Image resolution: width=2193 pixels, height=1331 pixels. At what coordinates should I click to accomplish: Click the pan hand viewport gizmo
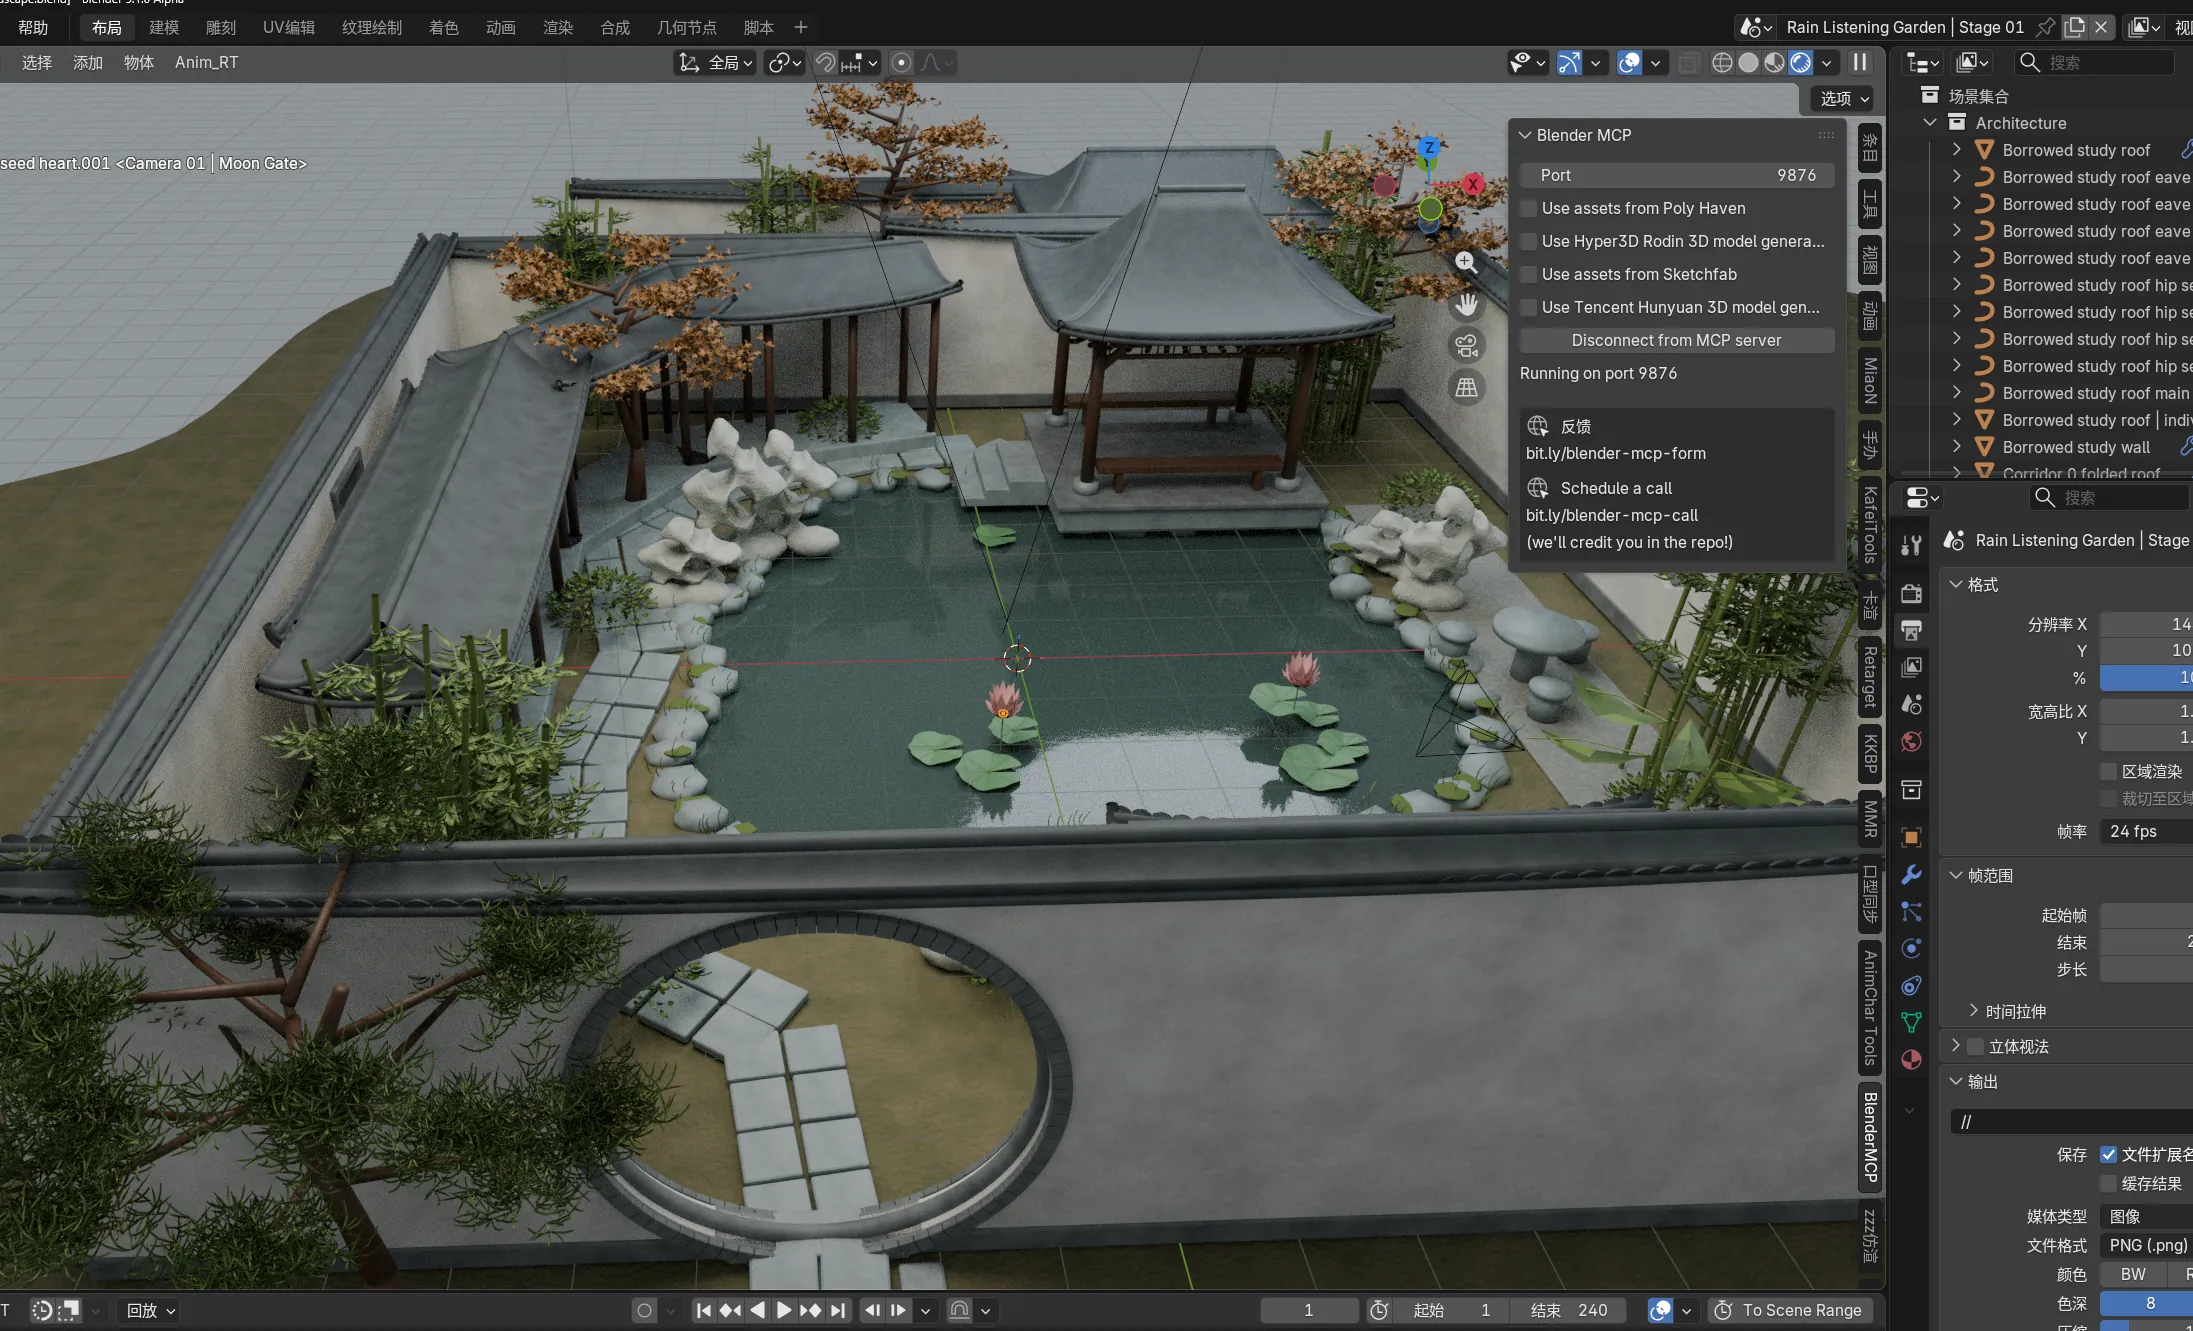1466,304
